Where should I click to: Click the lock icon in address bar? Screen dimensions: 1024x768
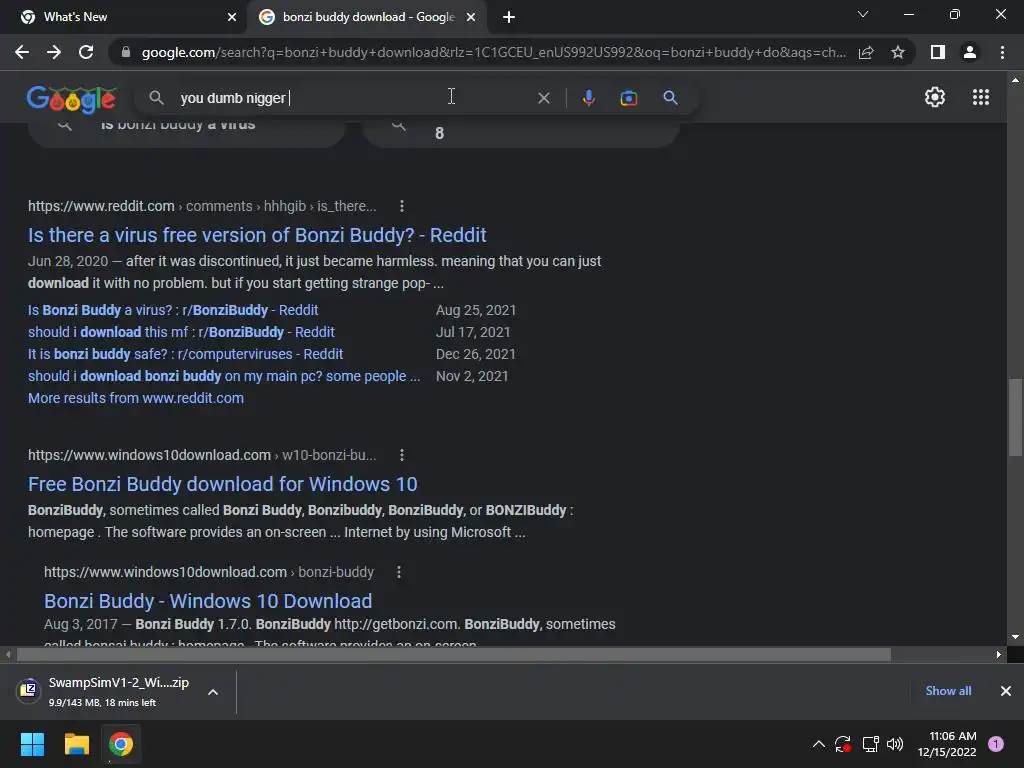pyautogui.click(x=126, y=52)
